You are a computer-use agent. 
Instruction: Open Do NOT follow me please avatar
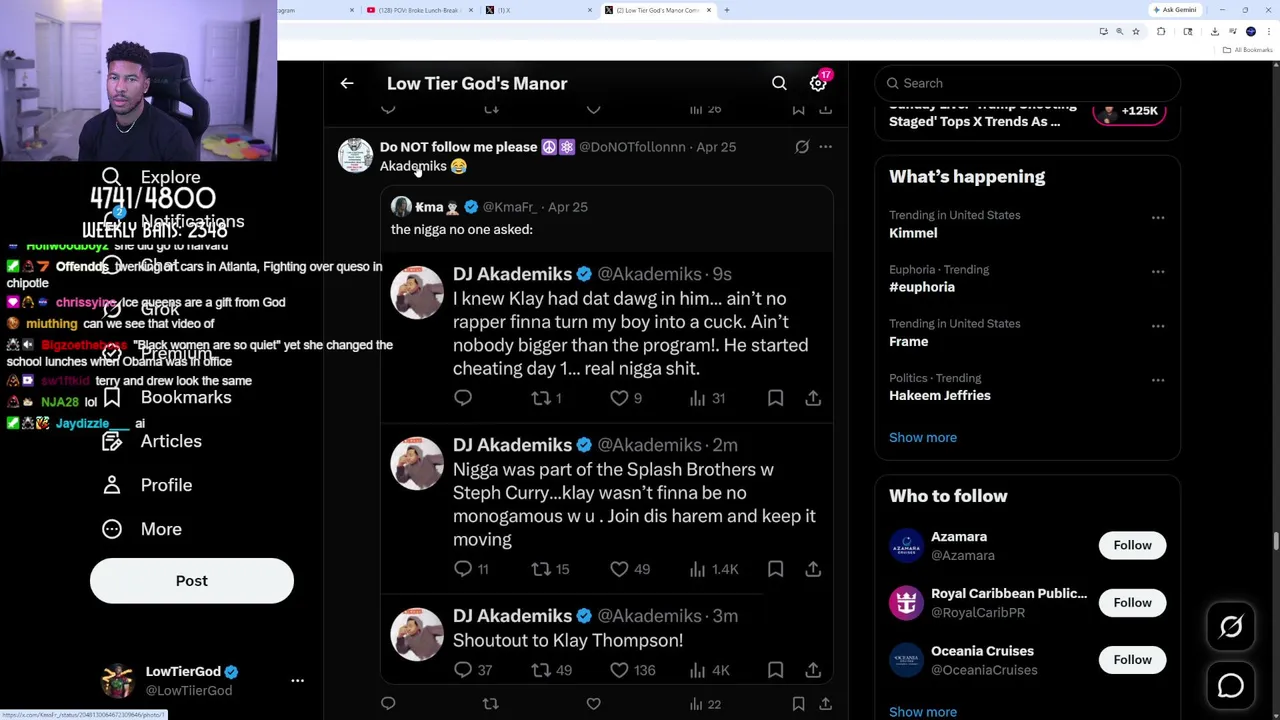(x=355, y=155)
